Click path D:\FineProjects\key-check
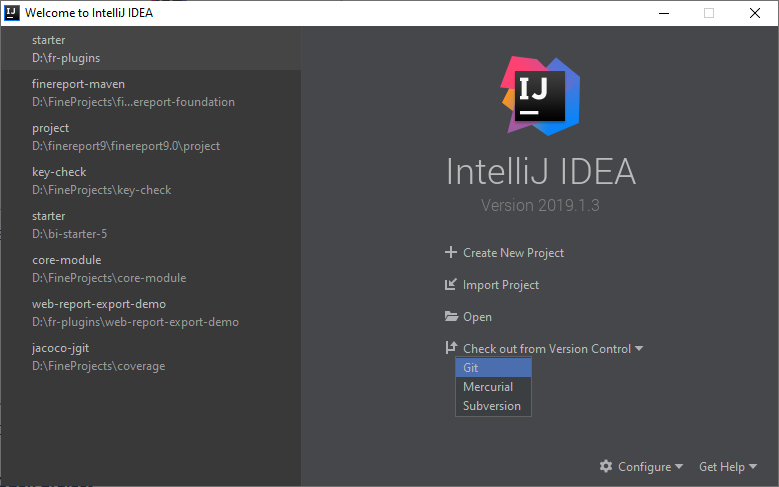Viewport: 779px width, 487px height. pos(101,190)
